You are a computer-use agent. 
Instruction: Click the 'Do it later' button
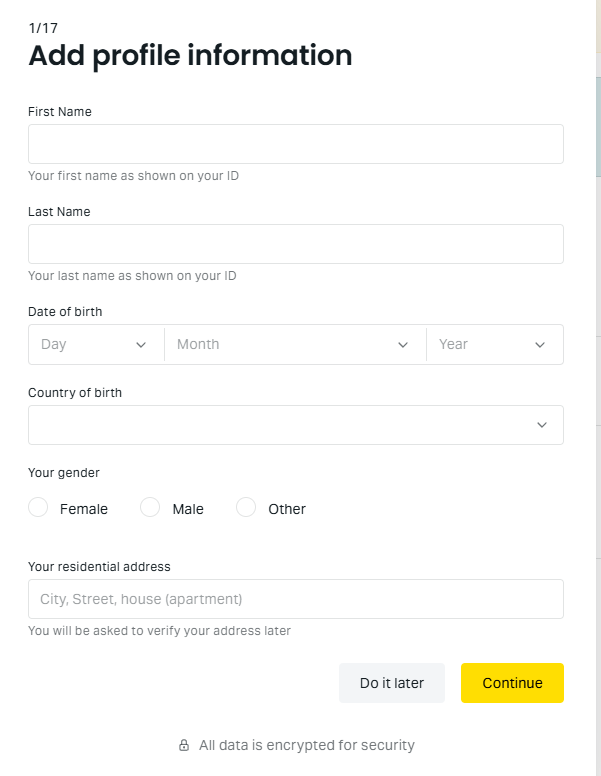tap(392, 683)
